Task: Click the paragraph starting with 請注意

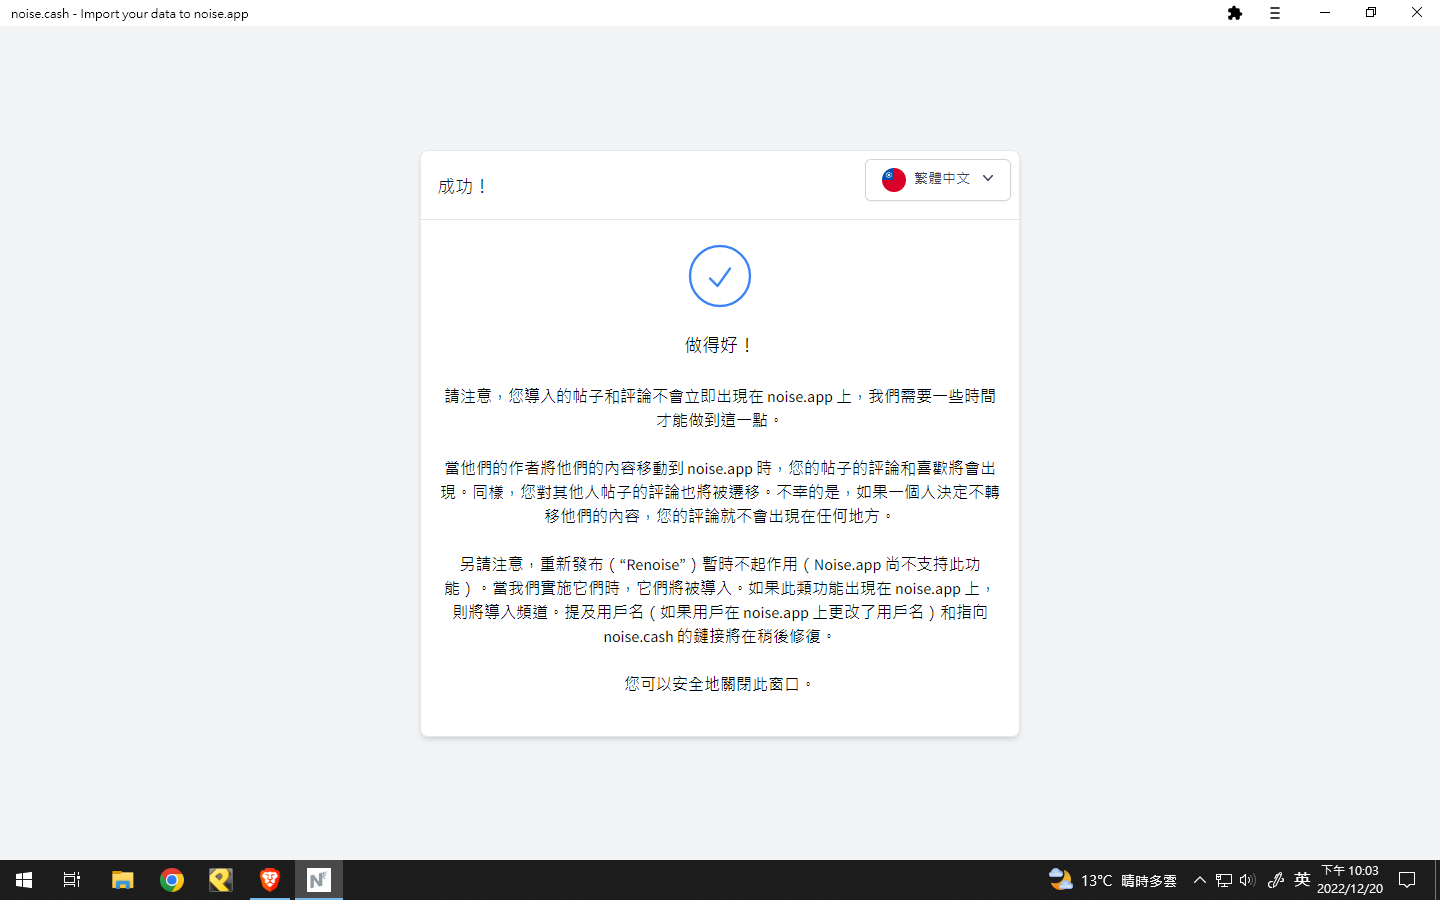Action: click(x=720, y=408)
